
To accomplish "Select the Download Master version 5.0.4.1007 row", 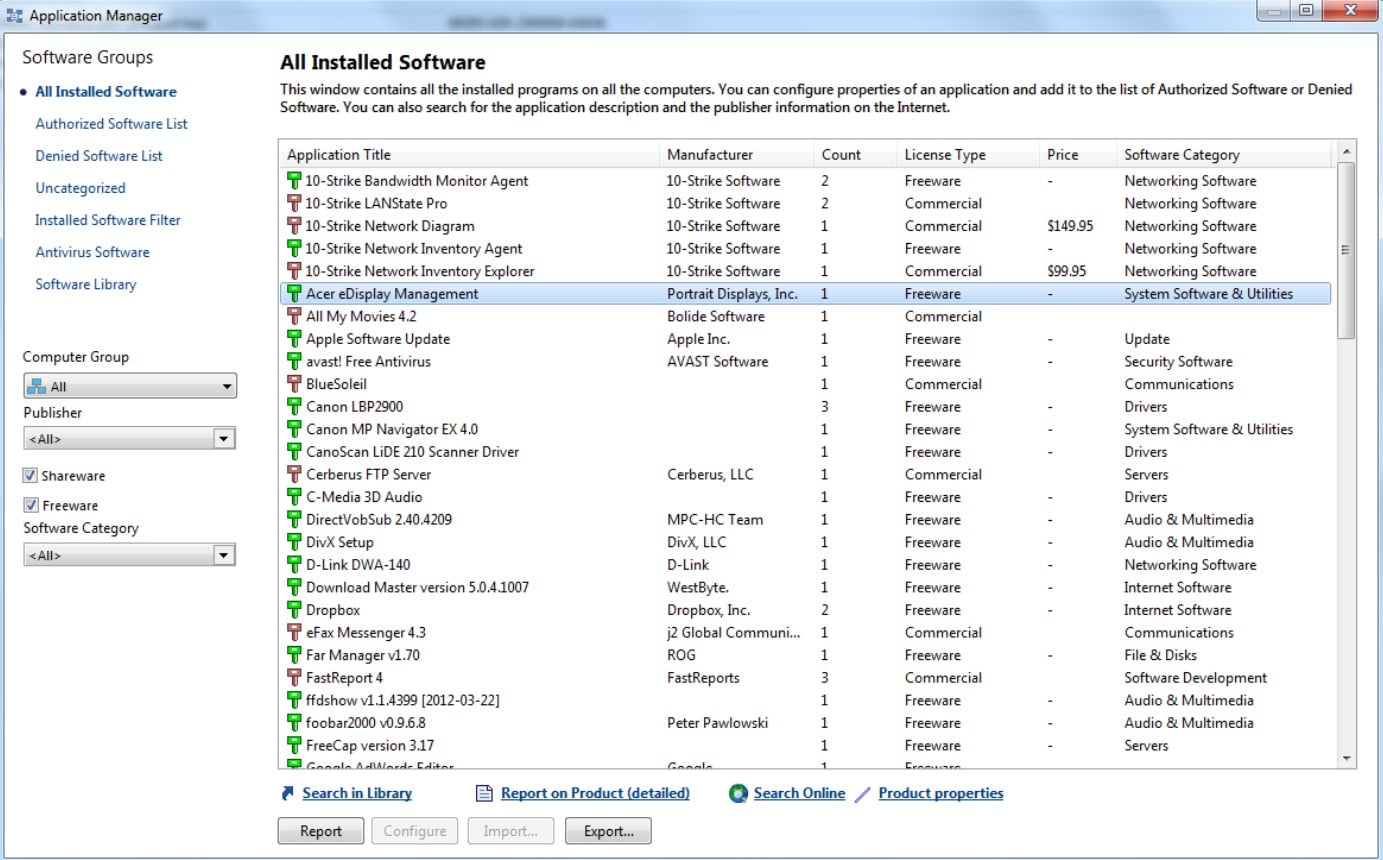I will click(805, 588).
